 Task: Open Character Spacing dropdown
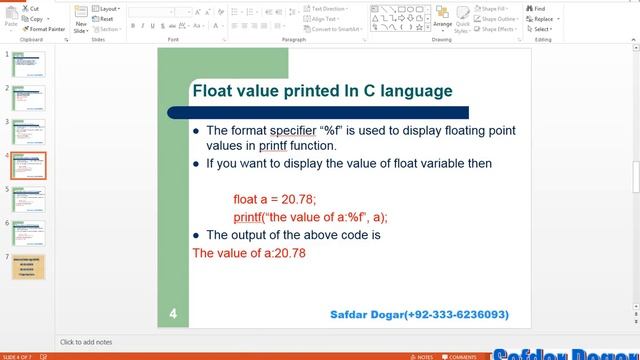183,26
